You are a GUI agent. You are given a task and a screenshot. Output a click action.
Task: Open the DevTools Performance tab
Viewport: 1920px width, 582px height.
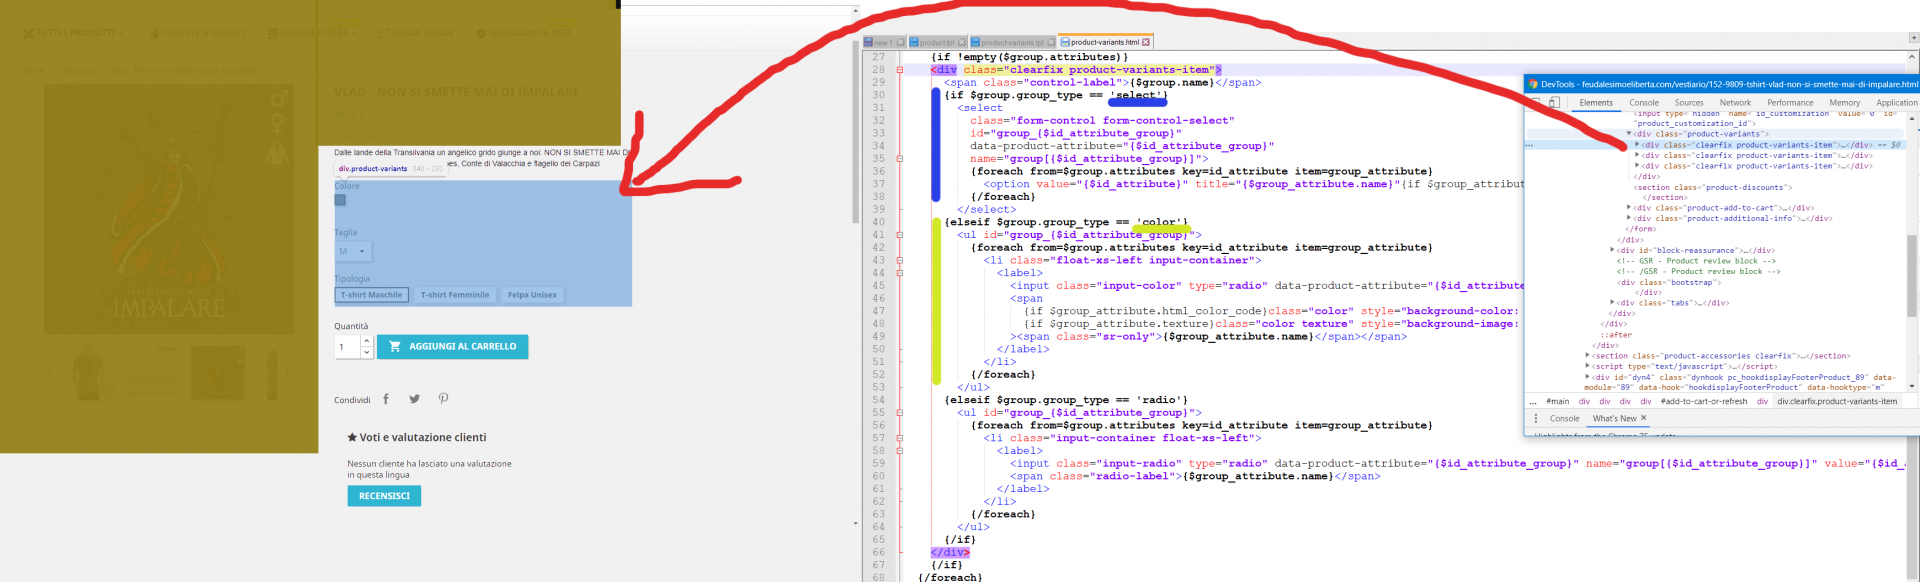(x=1790, y=102)
